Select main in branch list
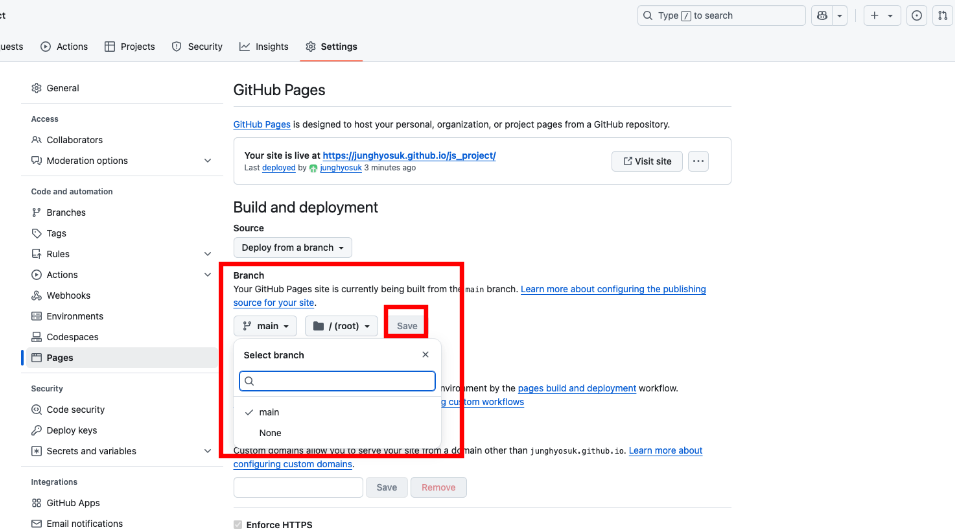Screen dimensions: 955x529 pyautogui.click(x=337, y=412)
